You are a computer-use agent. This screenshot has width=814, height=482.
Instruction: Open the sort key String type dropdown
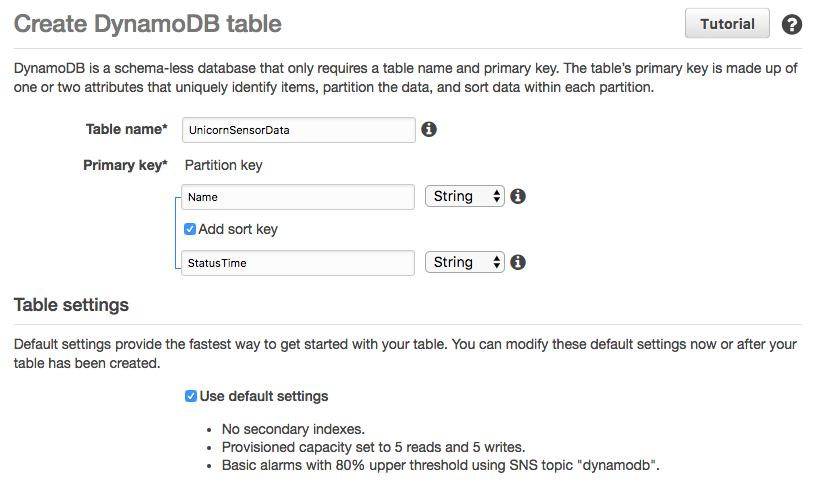click(465, 262)
